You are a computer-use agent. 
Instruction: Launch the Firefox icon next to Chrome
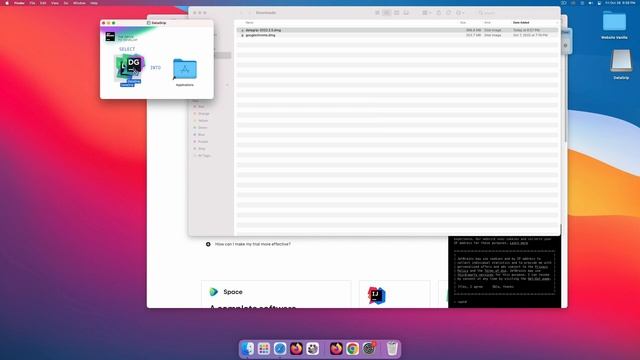coord(336,349)
